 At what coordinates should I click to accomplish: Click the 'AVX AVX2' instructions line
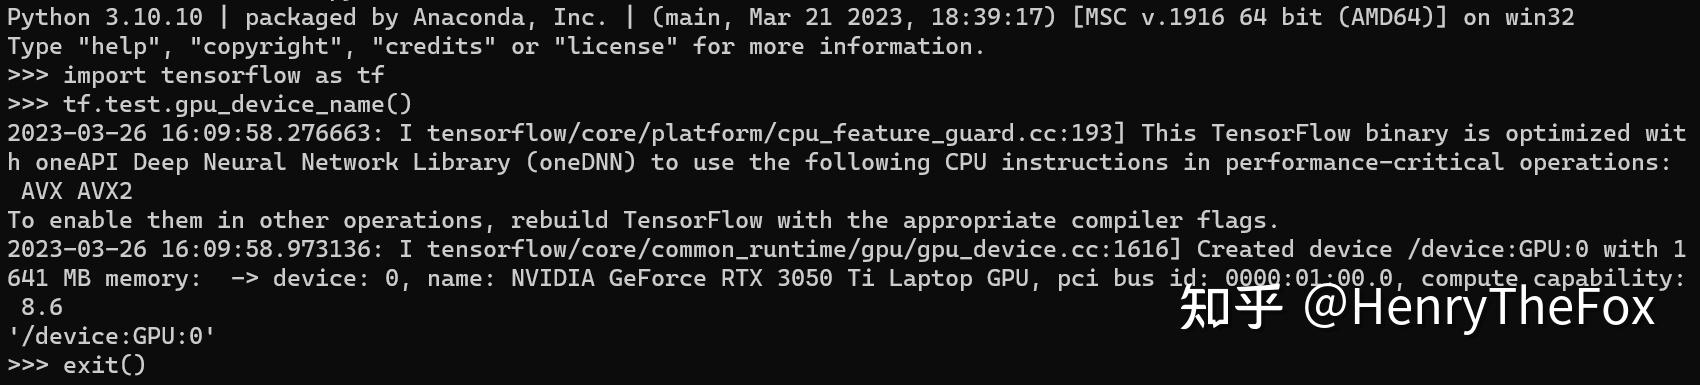76,192
